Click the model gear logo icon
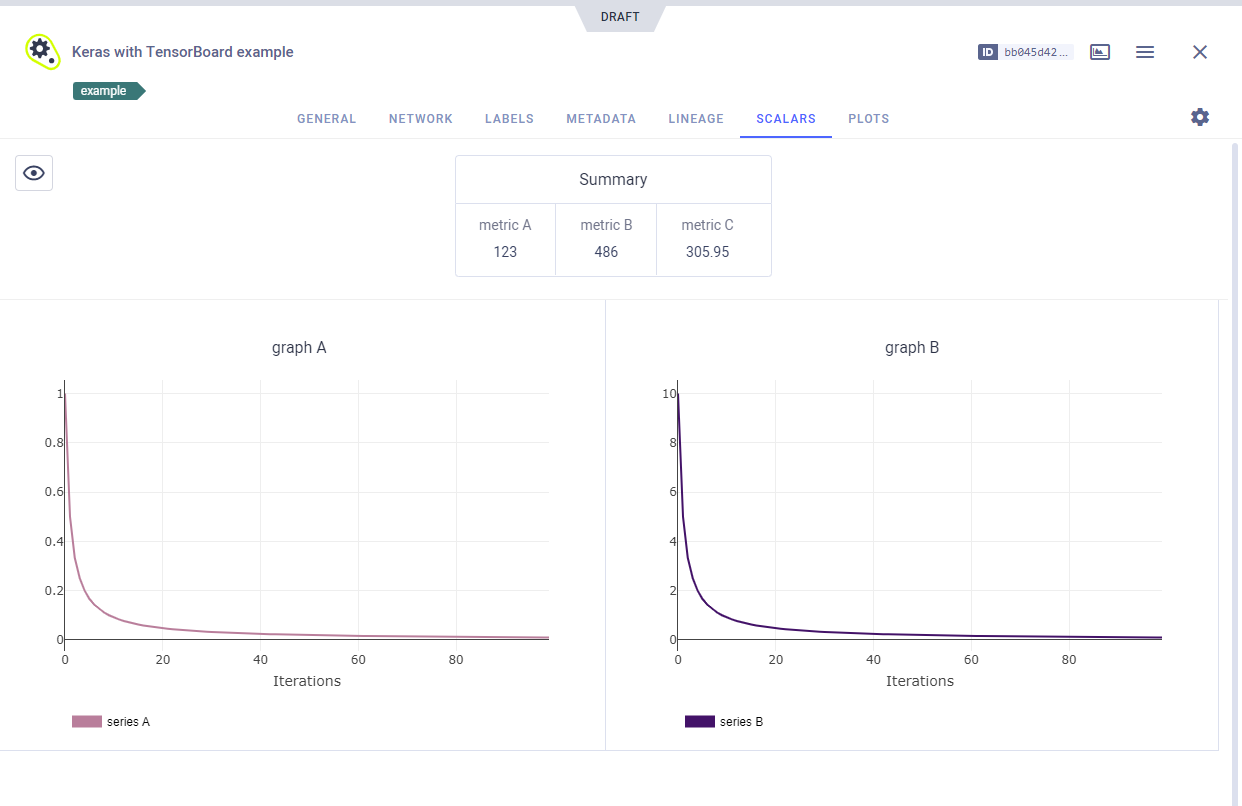Screen dimensions: 1242x806 coord(41,51)
